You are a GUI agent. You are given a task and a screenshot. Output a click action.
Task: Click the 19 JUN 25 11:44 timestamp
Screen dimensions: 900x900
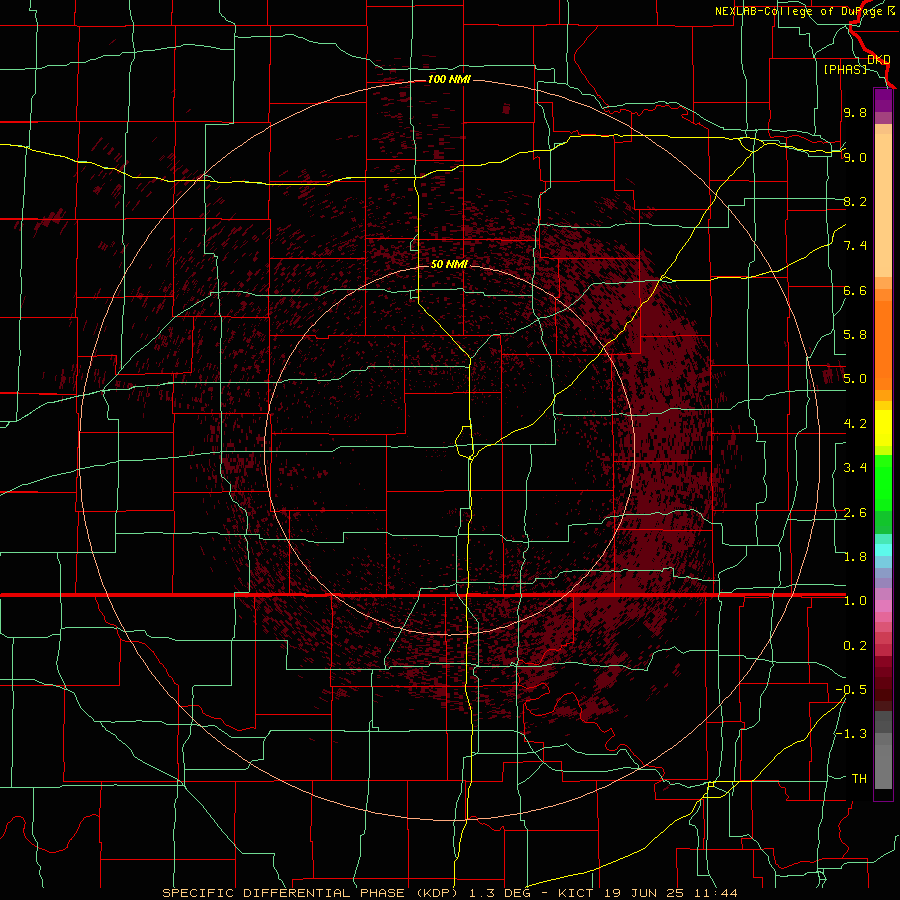670,893
